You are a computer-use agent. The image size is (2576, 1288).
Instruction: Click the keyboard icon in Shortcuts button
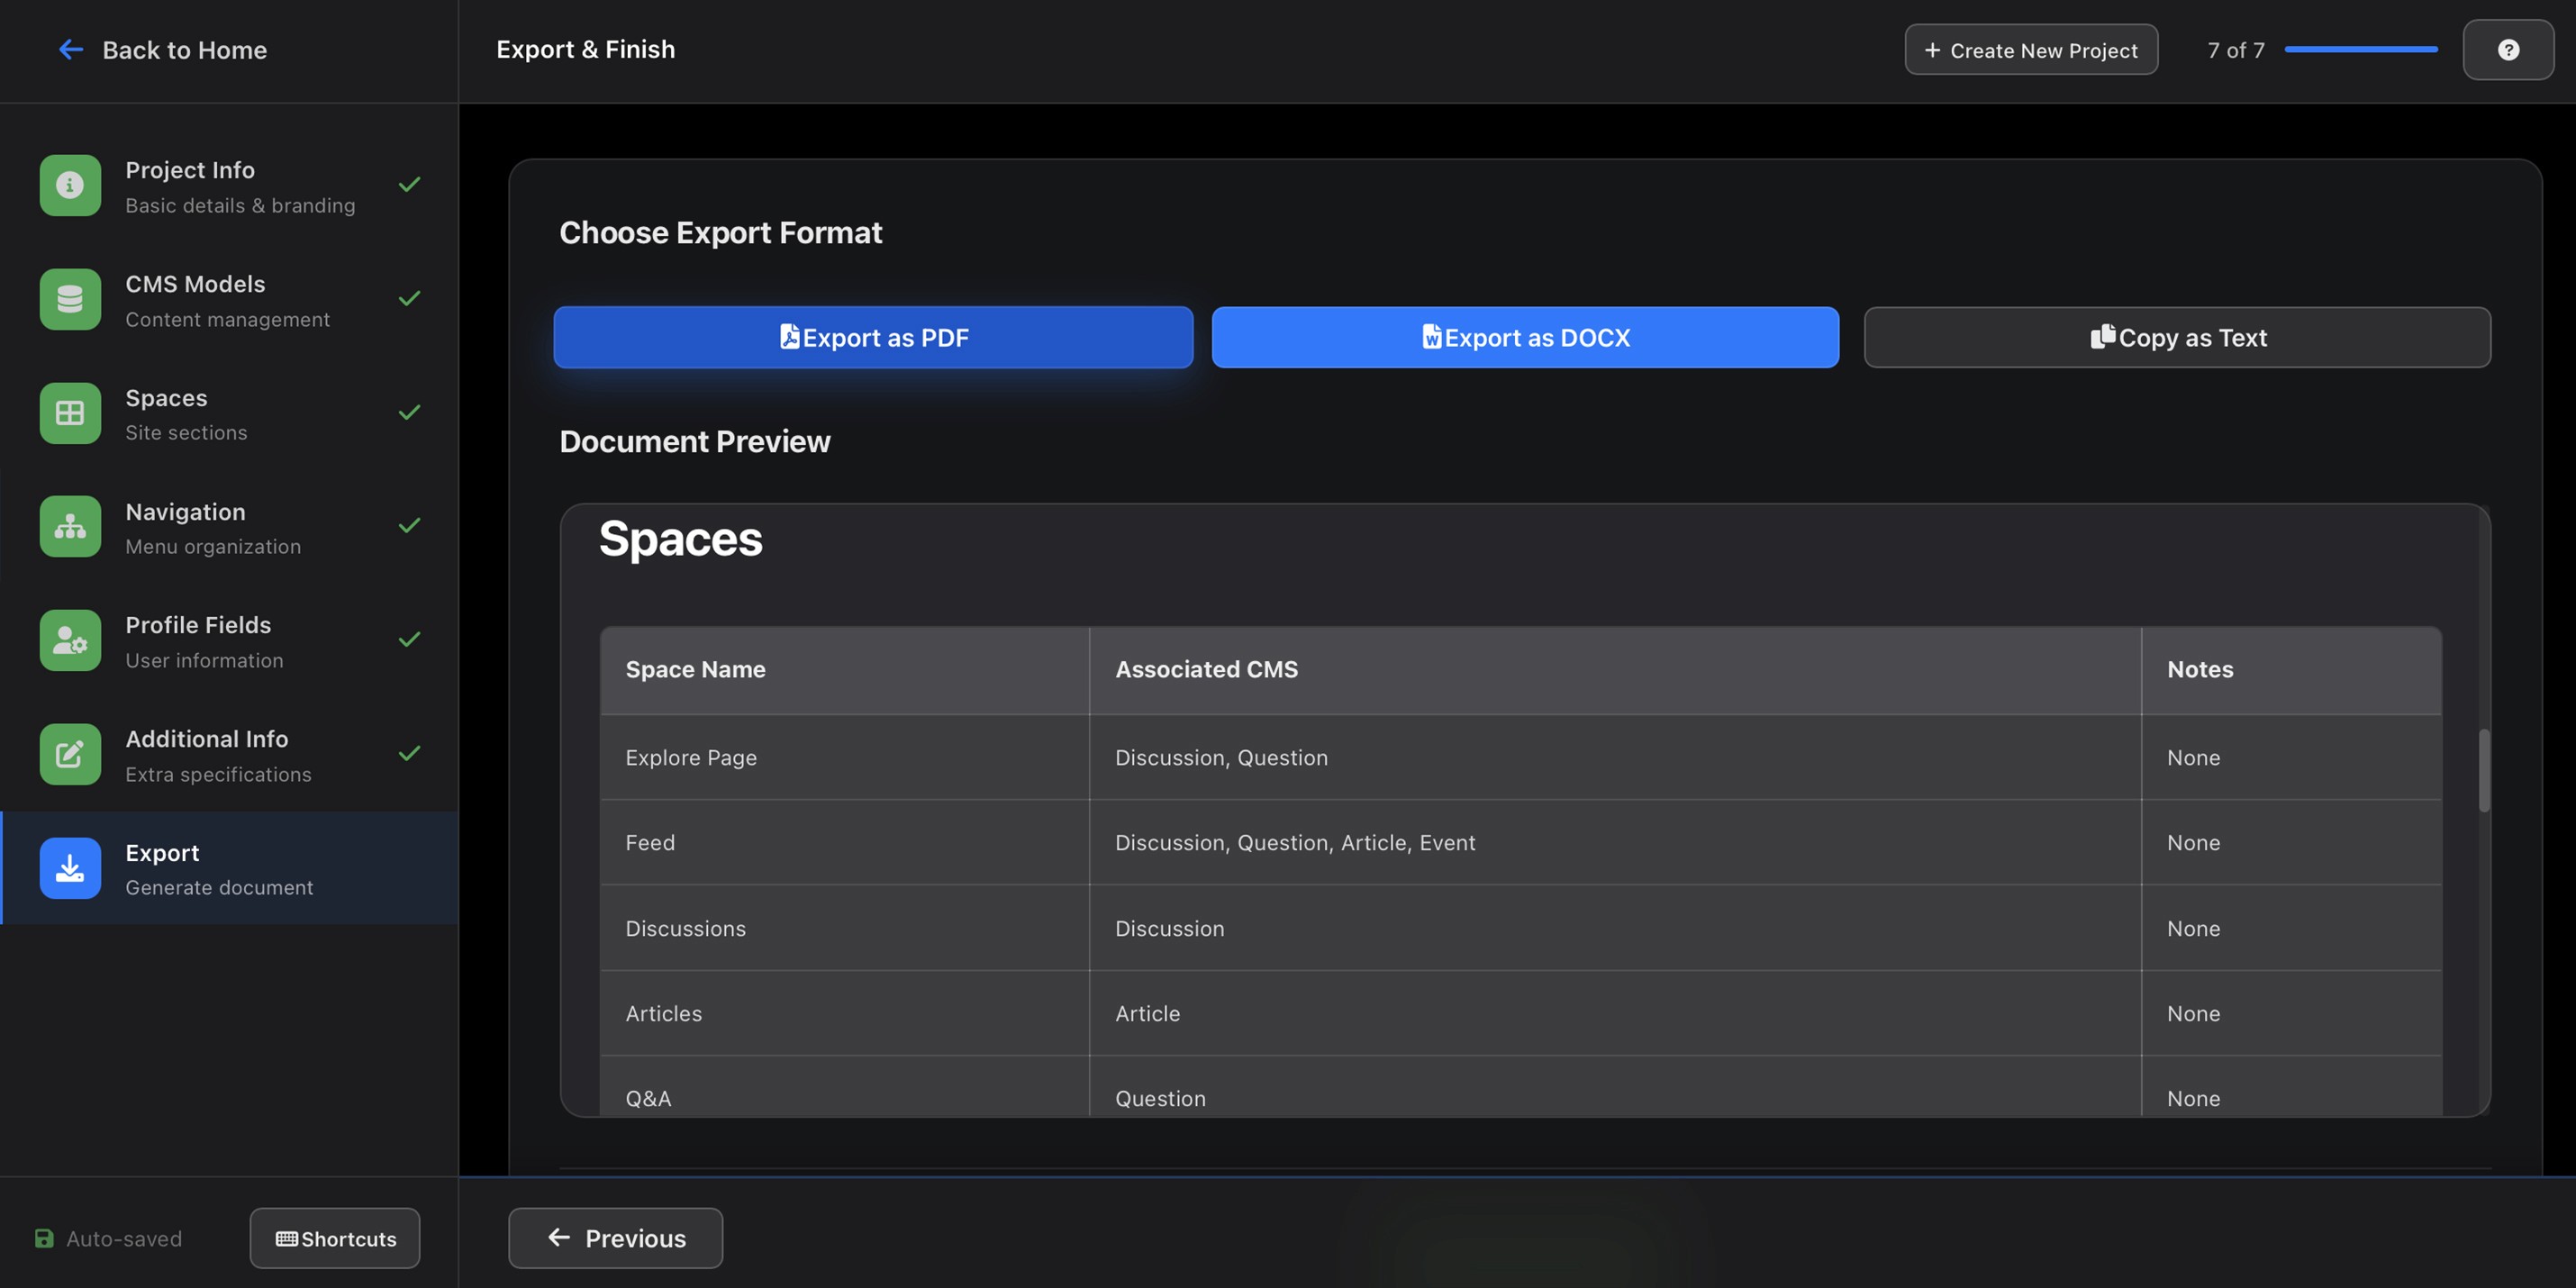(287, 1238)
